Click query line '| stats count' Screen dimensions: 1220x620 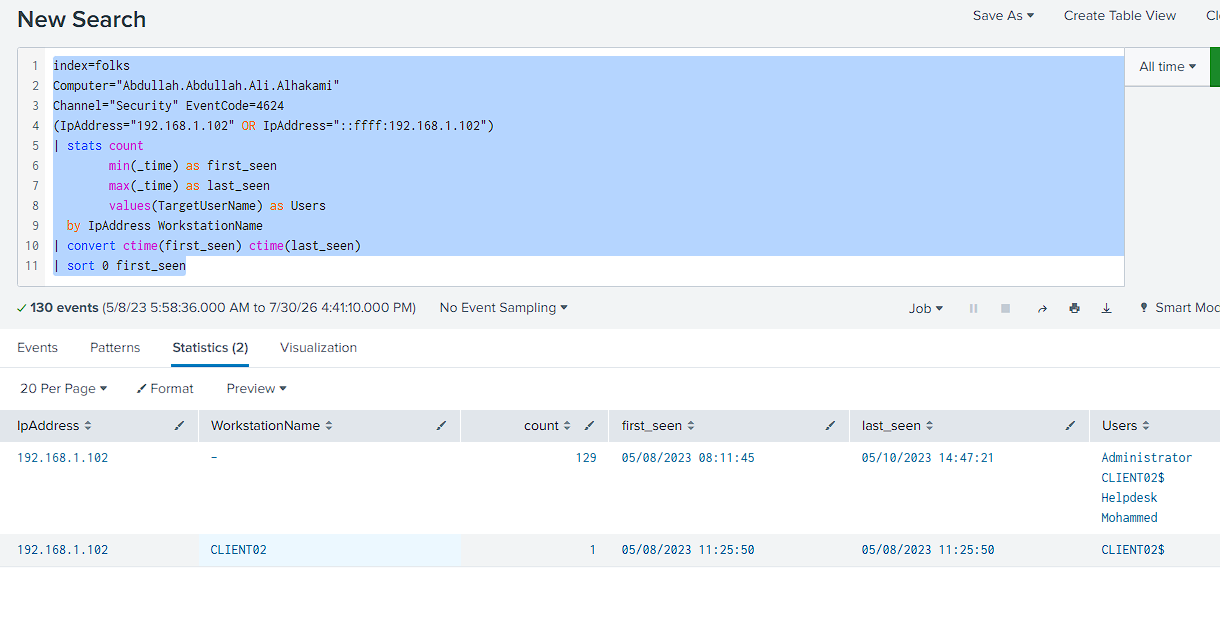click(98, 146)
